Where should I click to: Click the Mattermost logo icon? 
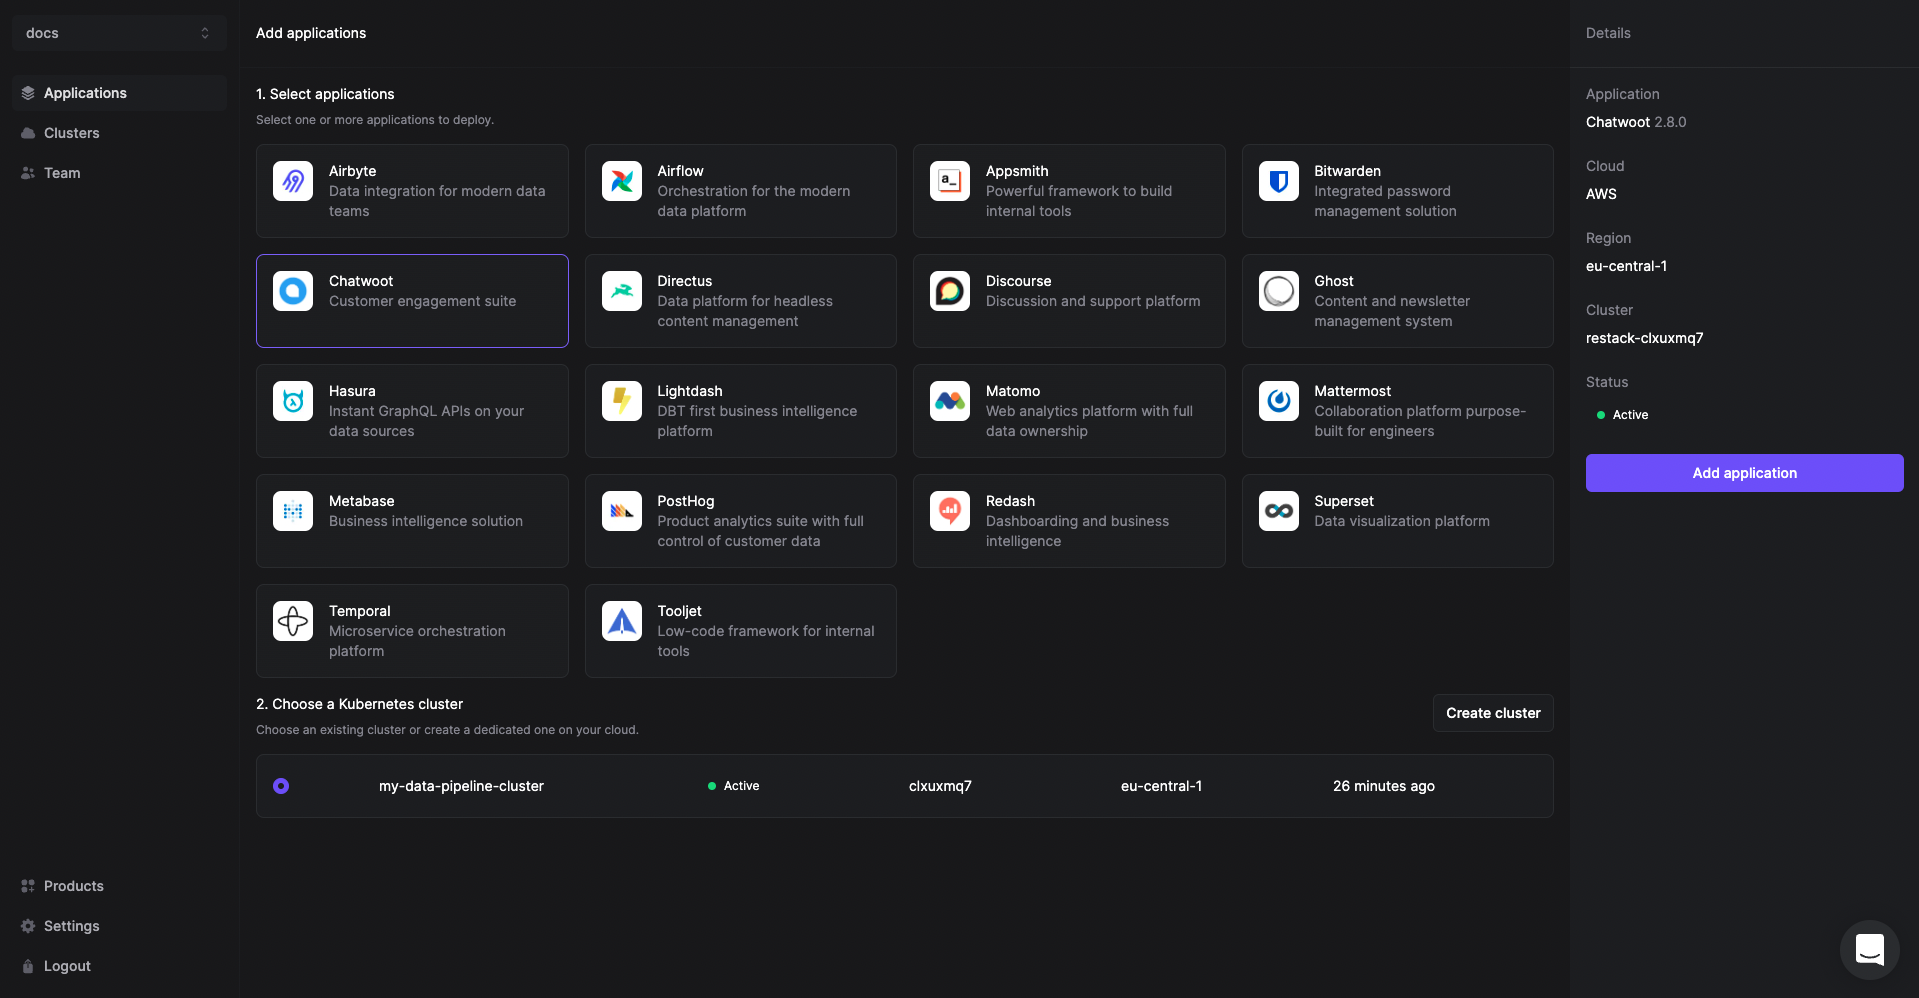click(x=1279, y=401)
